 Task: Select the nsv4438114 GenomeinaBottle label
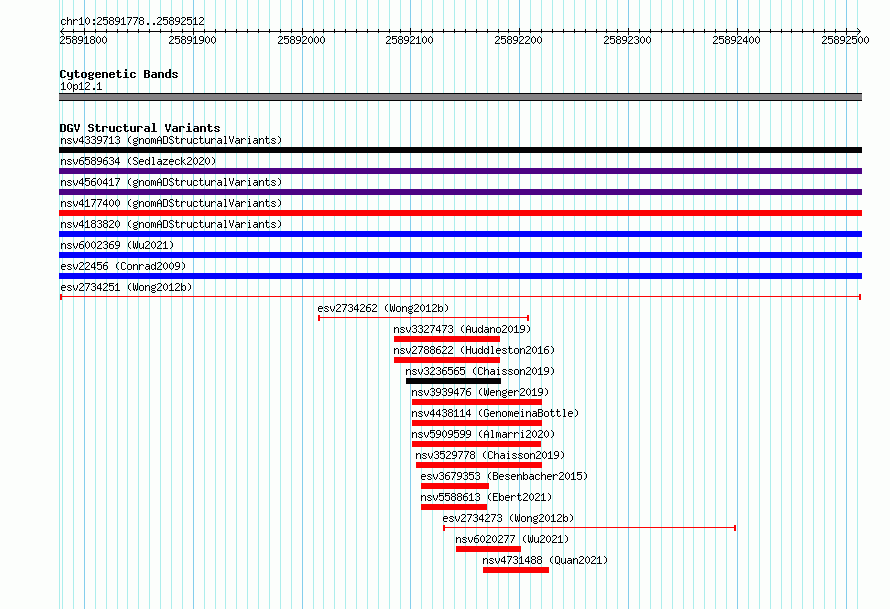[495, 413]
